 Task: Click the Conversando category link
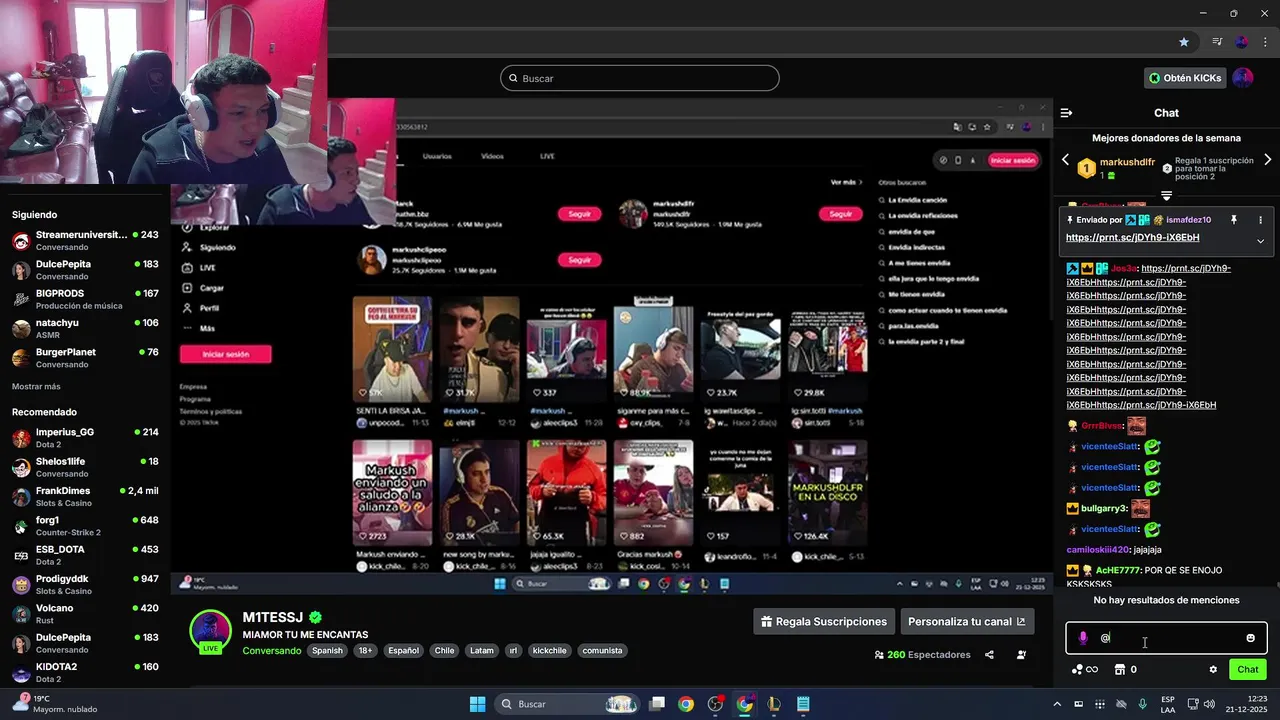point(271,651)
